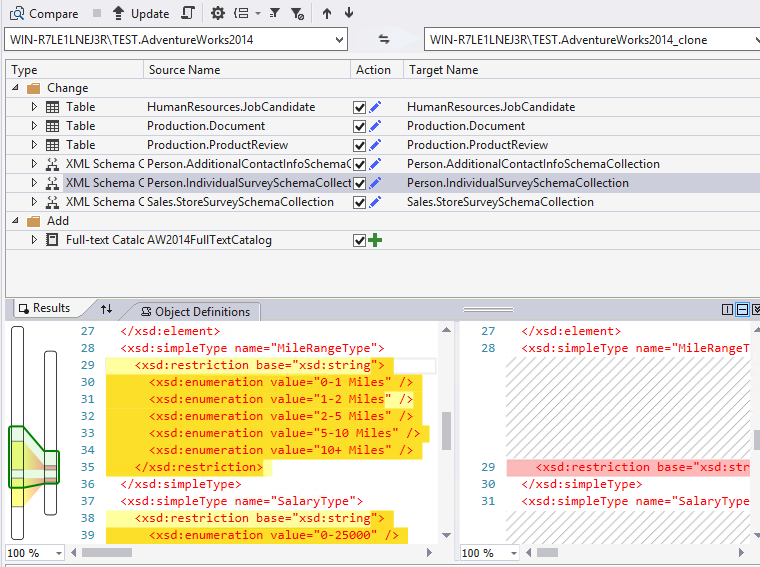This screenshot has width=760, height=567.
Task: Collapse definitions panel double-chevron button
Action: click(x=756, y=309)
